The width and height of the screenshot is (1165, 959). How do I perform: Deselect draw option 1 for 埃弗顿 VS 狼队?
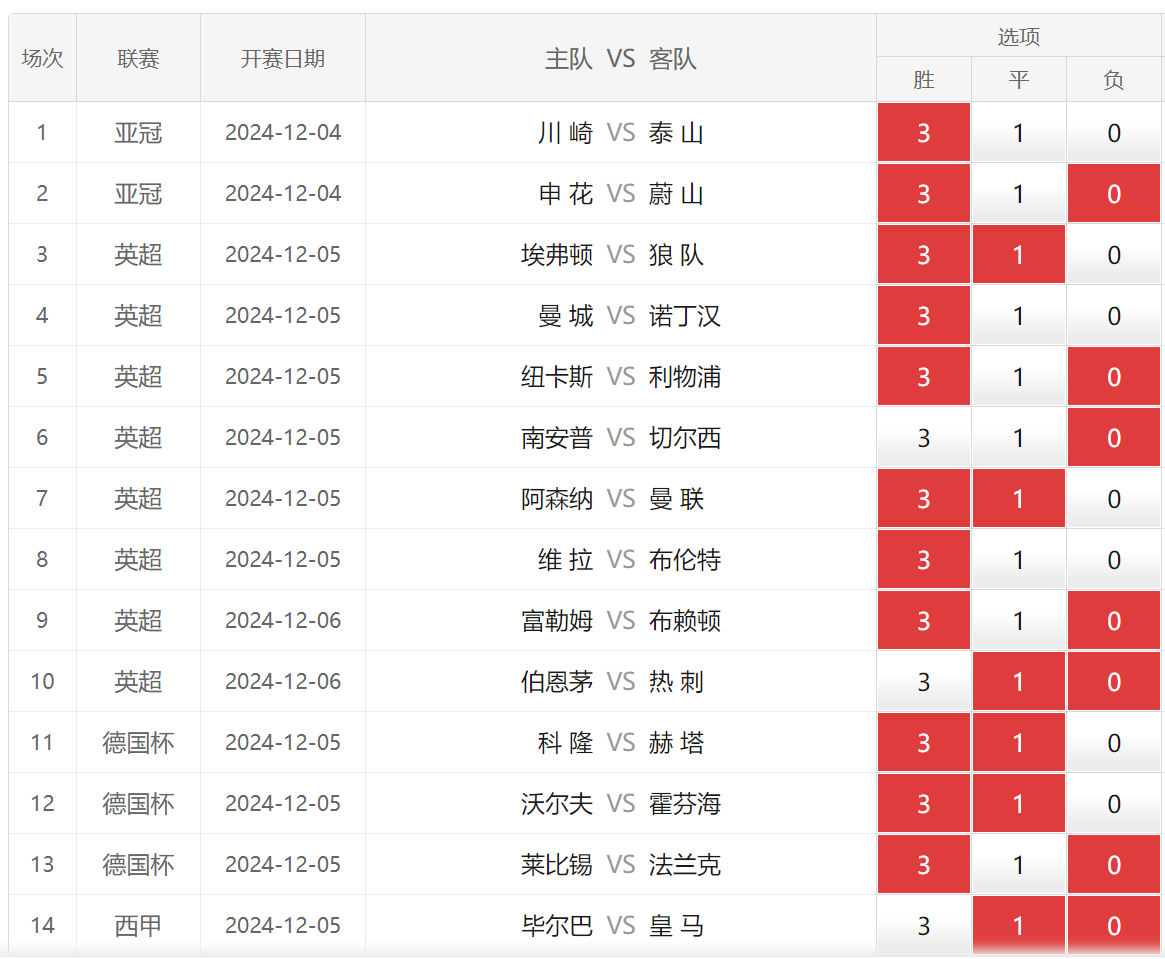click(1019, 255)
